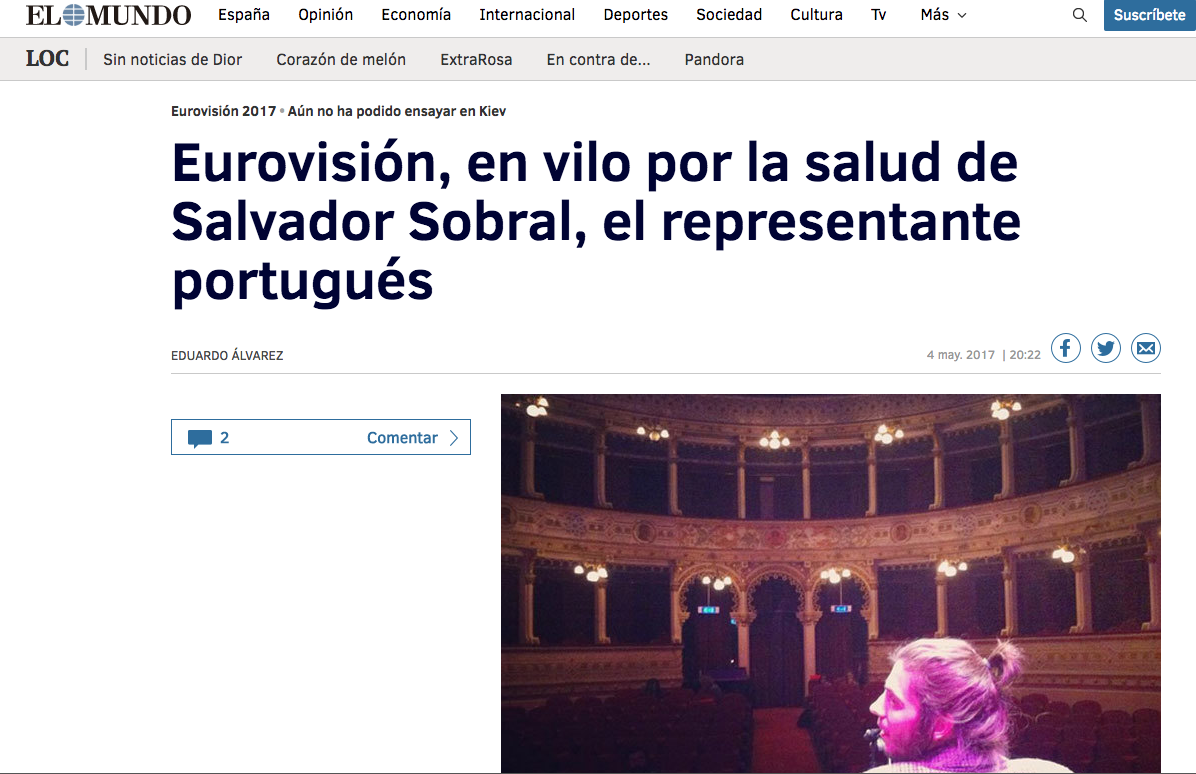Click the article headline text
Image resolution: width=1196 pixels, height=774 pixels.
[596, 222]
